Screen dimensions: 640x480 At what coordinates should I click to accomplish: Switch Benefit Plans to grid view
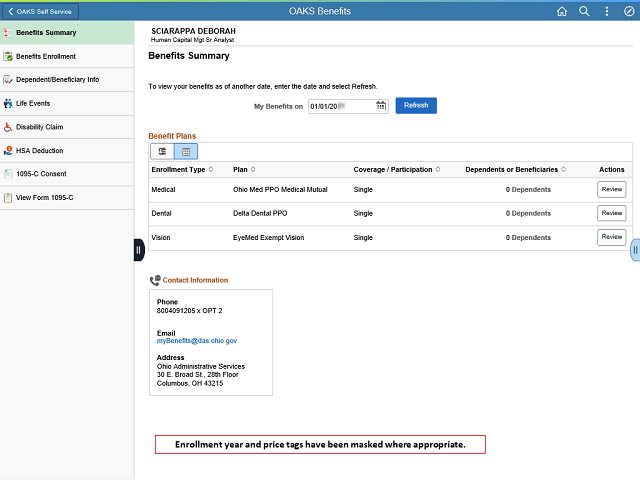tap(186, 151)
